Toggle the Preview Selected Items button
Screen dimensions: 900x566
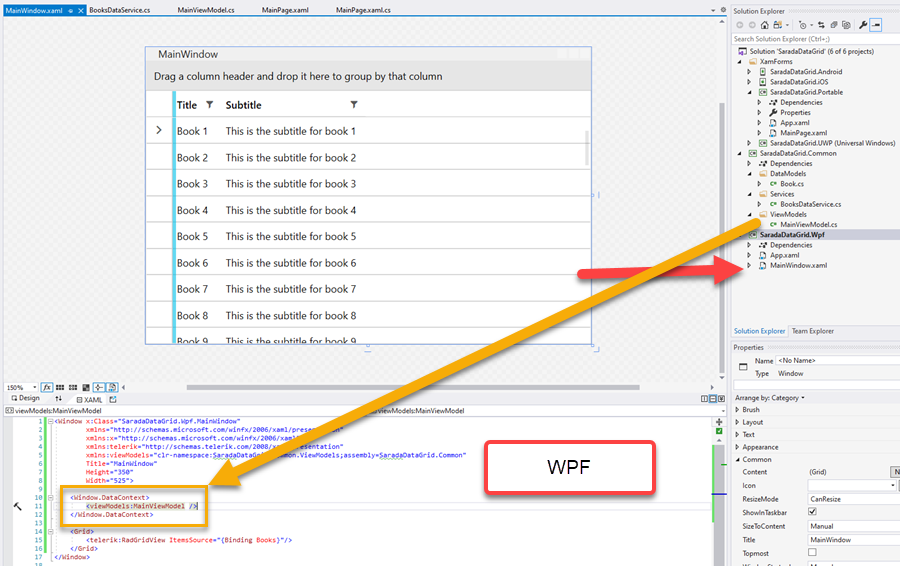pyautogui.click(x=876, y=25)
